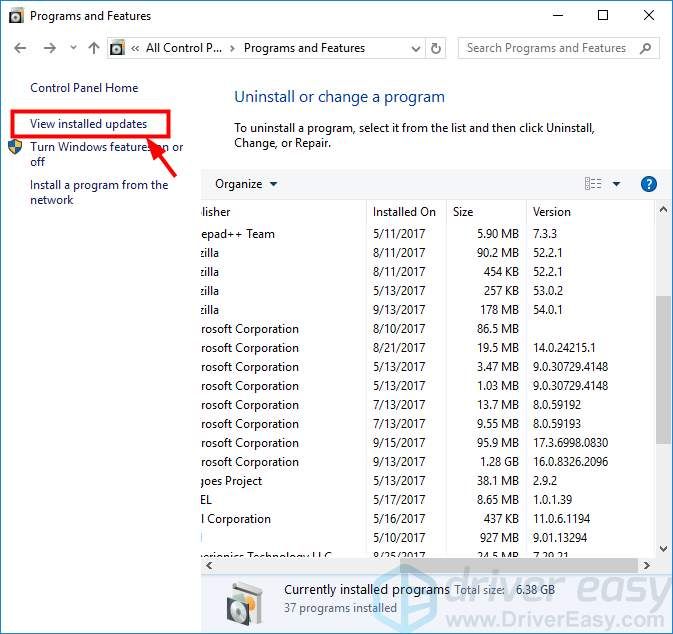The width and height of the screenshot is (673, 634).
Task: Click the search magnifier icon
Action: [x=646, y=48]
